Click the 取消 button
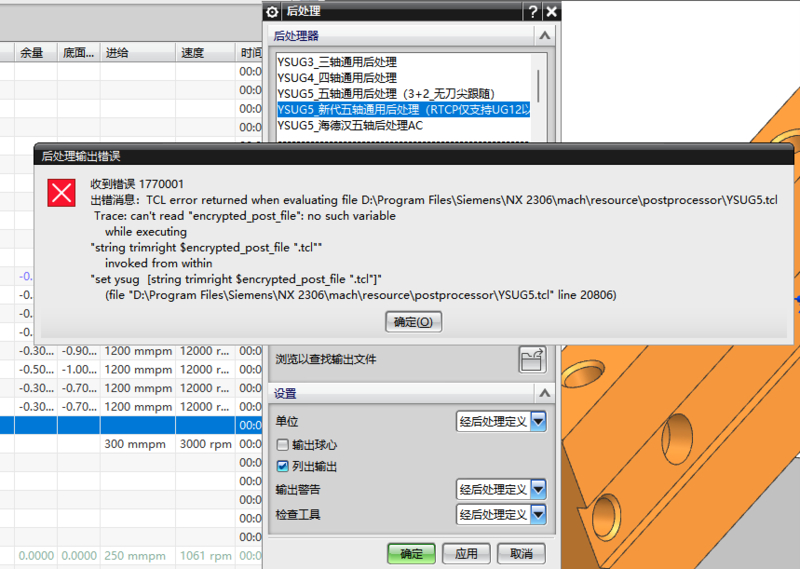This screenshot has width=800, height=569. pos(521,554)
